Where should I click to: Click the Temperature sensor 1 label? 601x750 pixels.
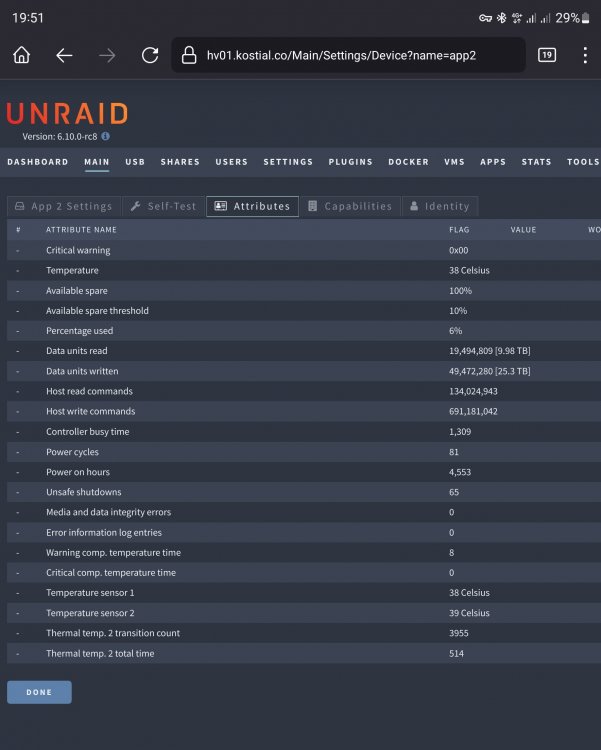[x=90, y=593]
